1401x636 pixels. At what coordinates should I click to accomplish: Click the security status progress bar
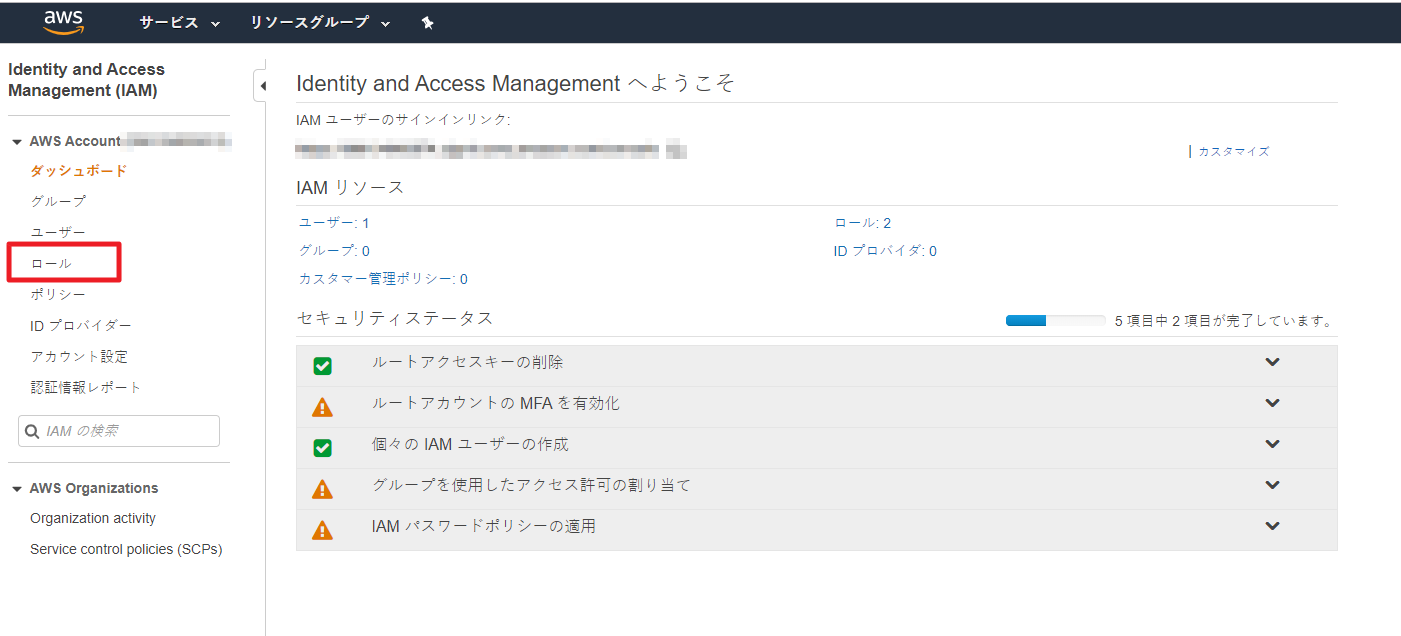pos(1055,321)
